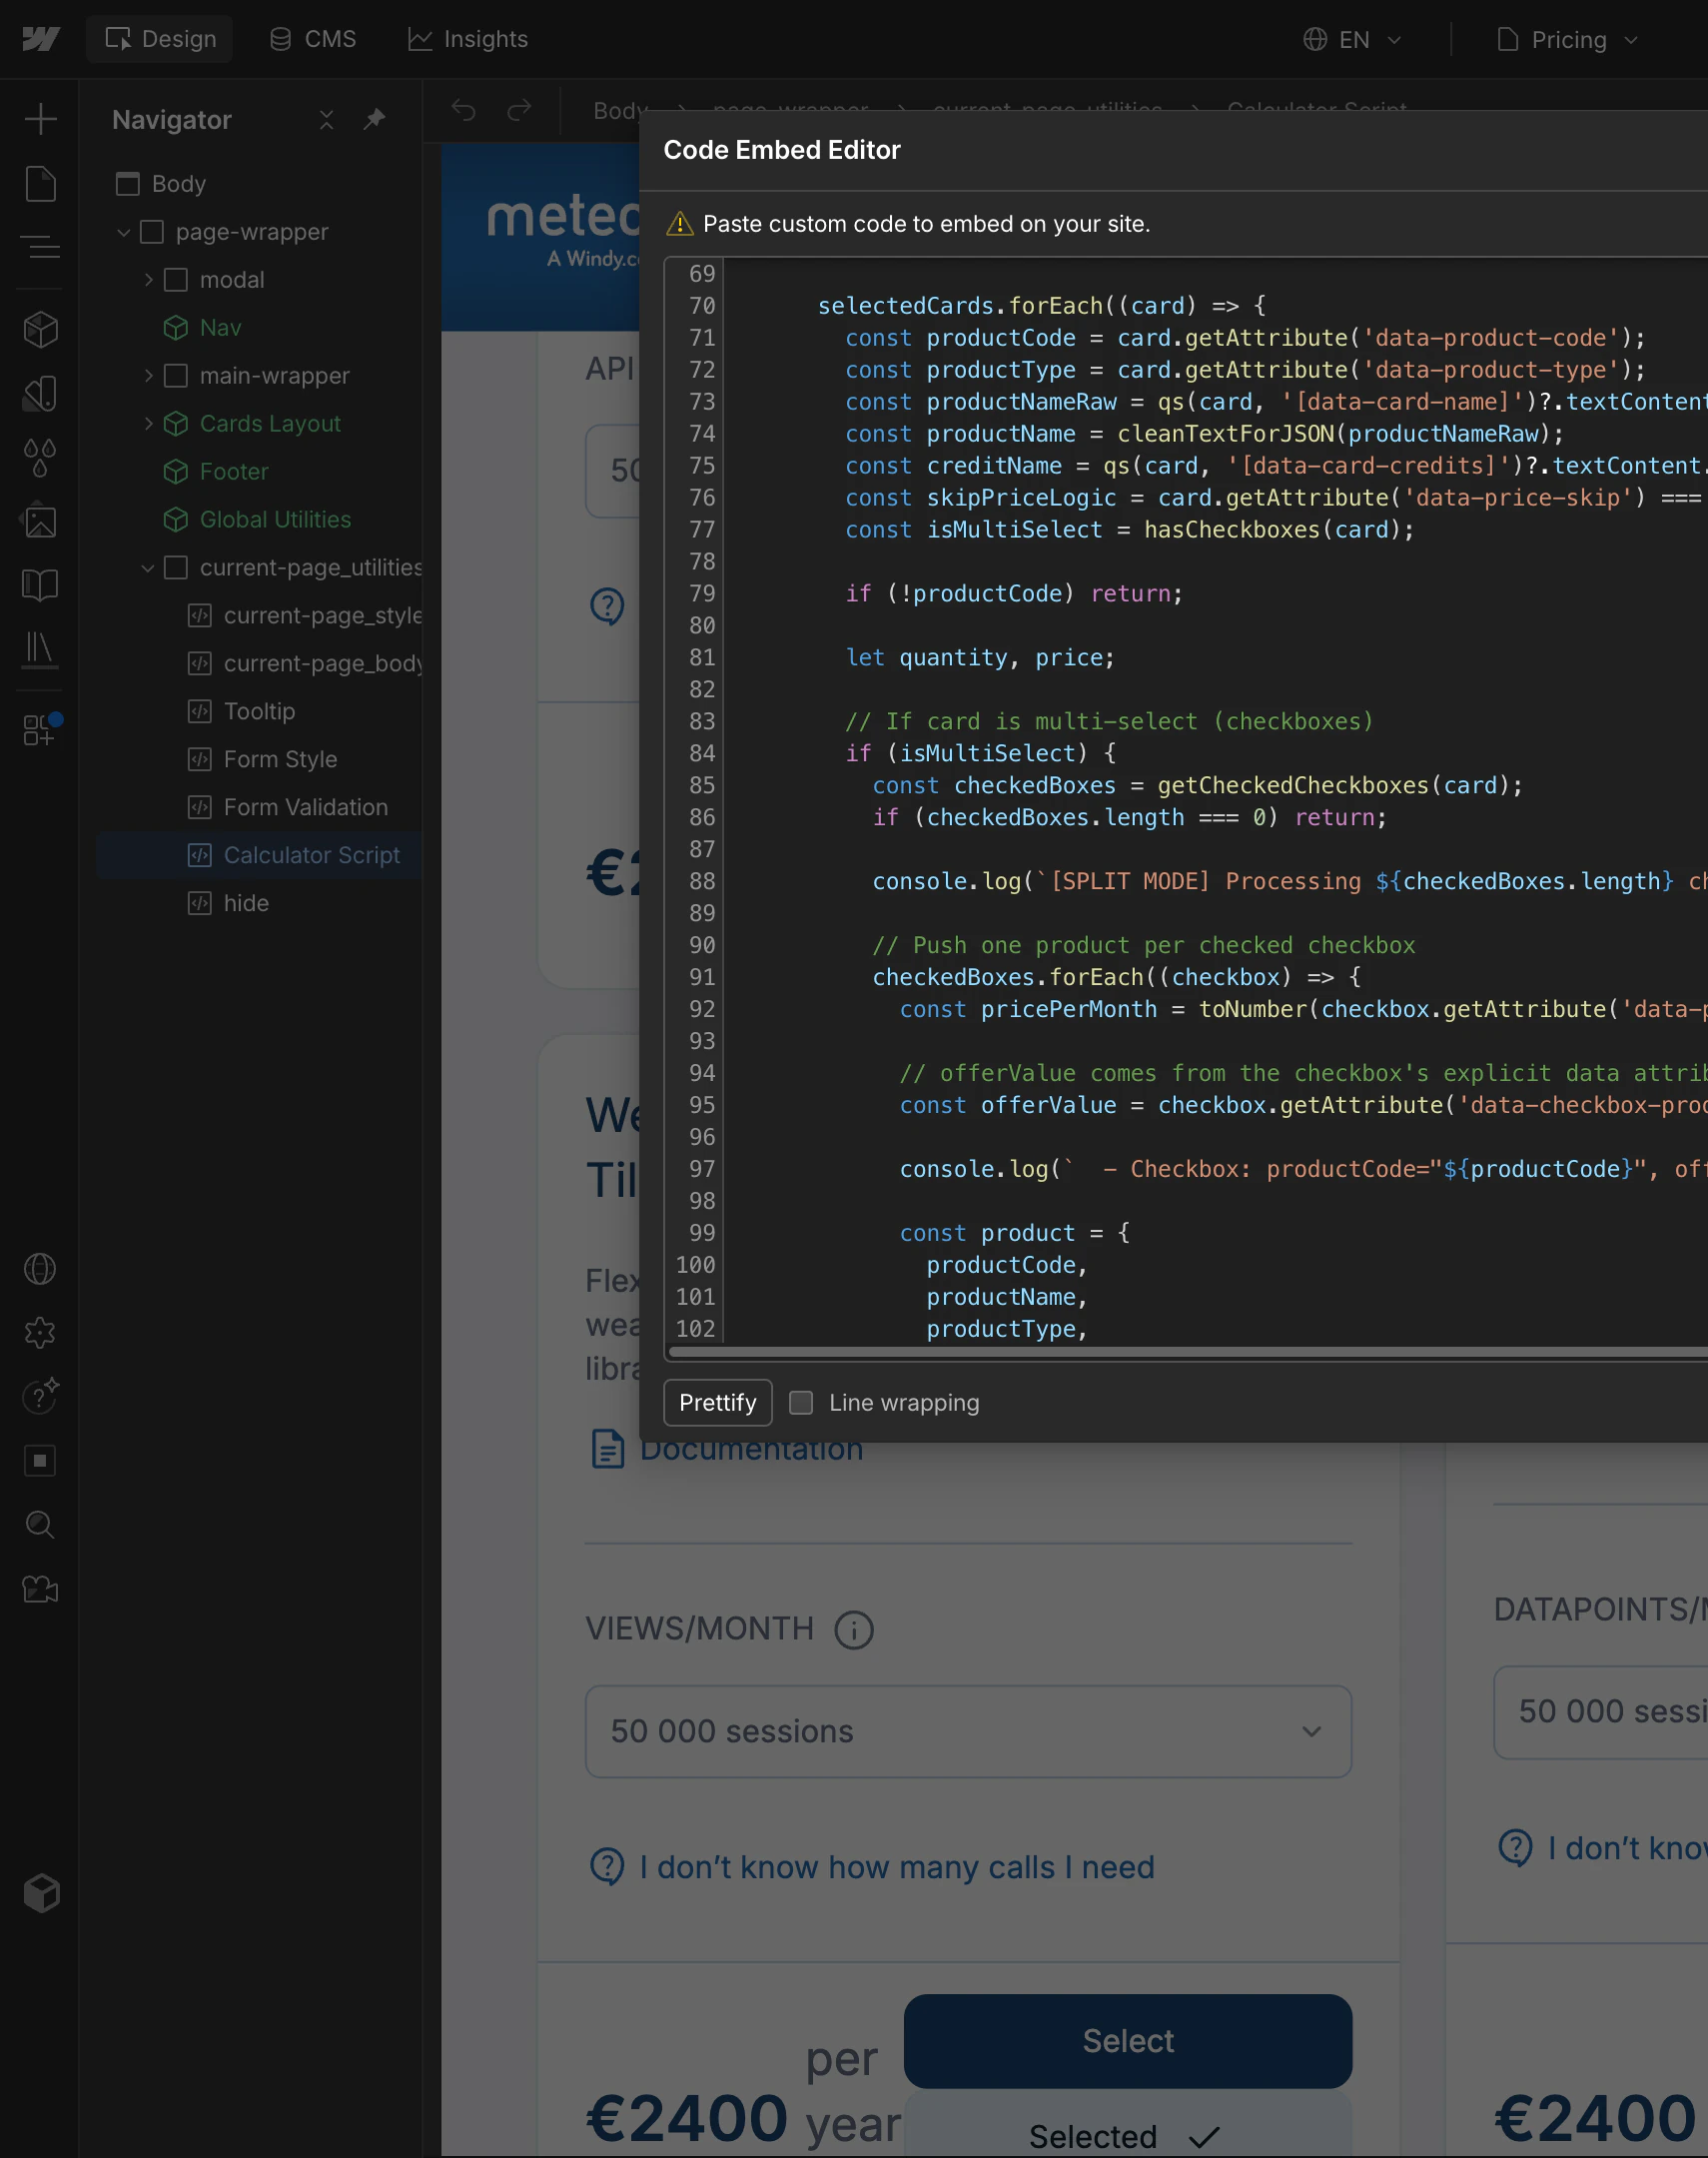
Task: Open the Settings gear icon in sidebar
Action: click(40, 1332)
